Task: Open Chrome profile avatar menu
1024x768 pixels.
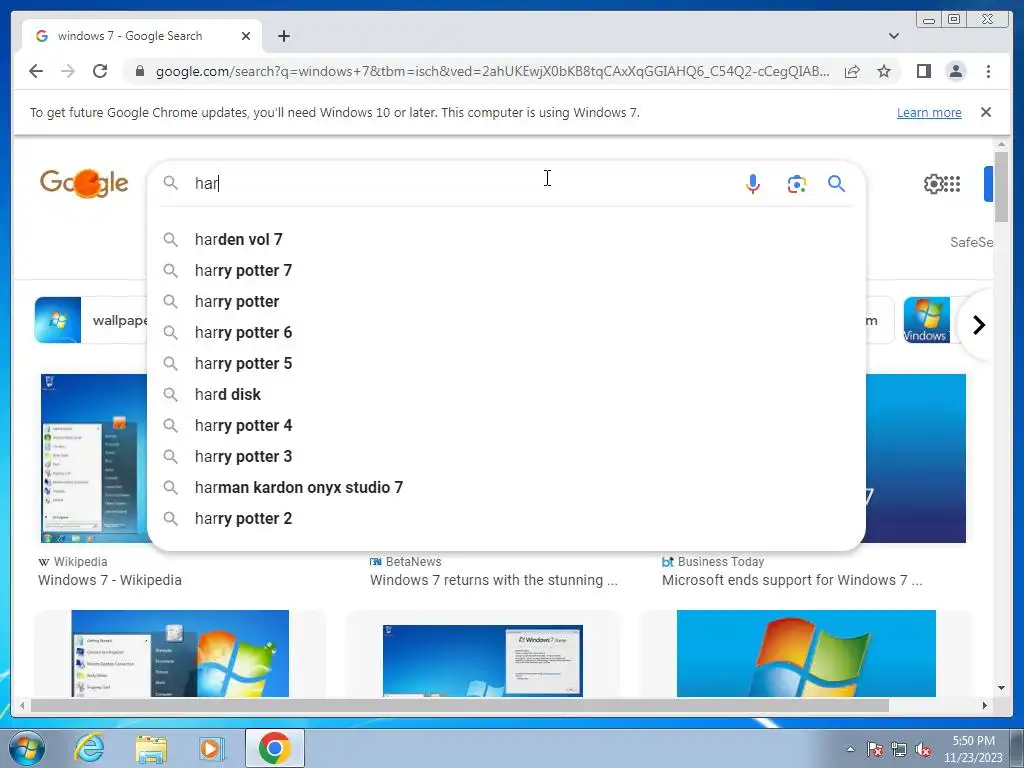Action: point(955,71)
